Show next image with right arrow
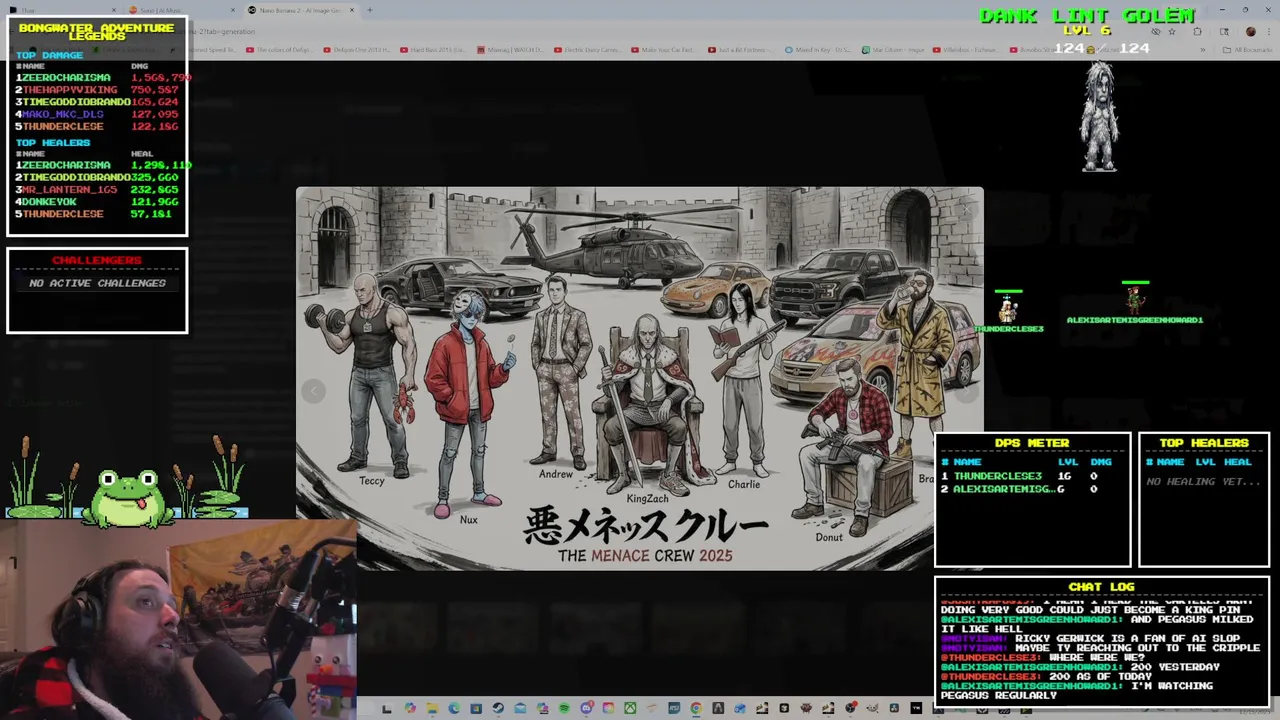The height and width of the screenshot is (720, 1280). [966, 391]
